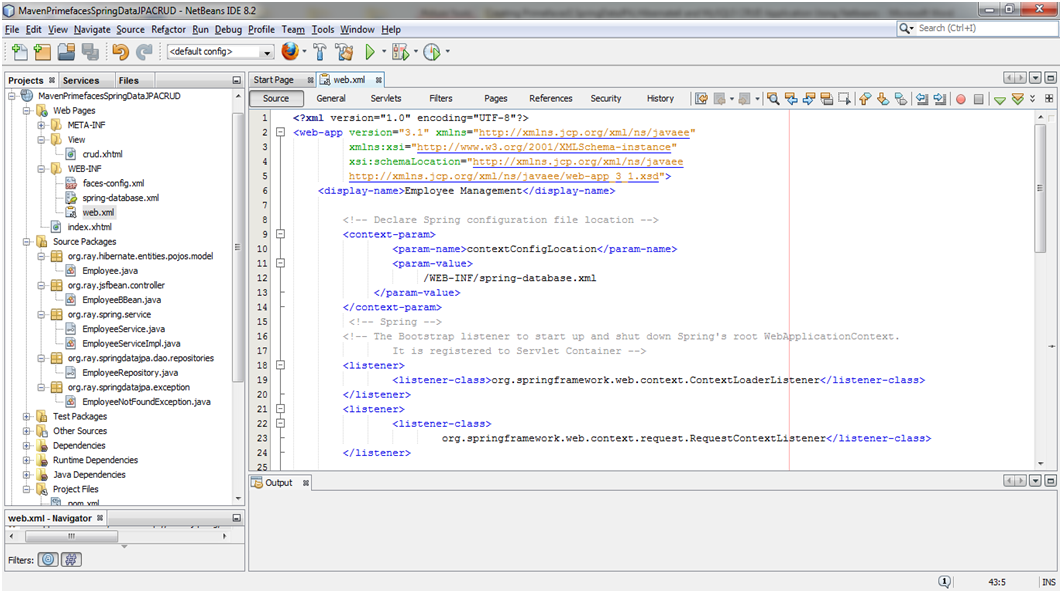Screen dimensions: 1062x593
Task: Click the Save All toolbar icon
Action: coord(89,52)
